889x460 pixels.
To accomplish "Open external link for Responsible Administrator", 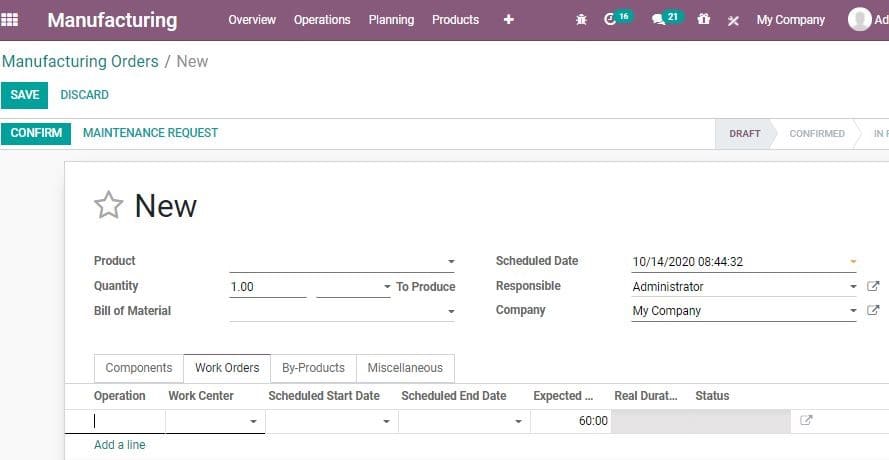I will [x=873, y=286].
